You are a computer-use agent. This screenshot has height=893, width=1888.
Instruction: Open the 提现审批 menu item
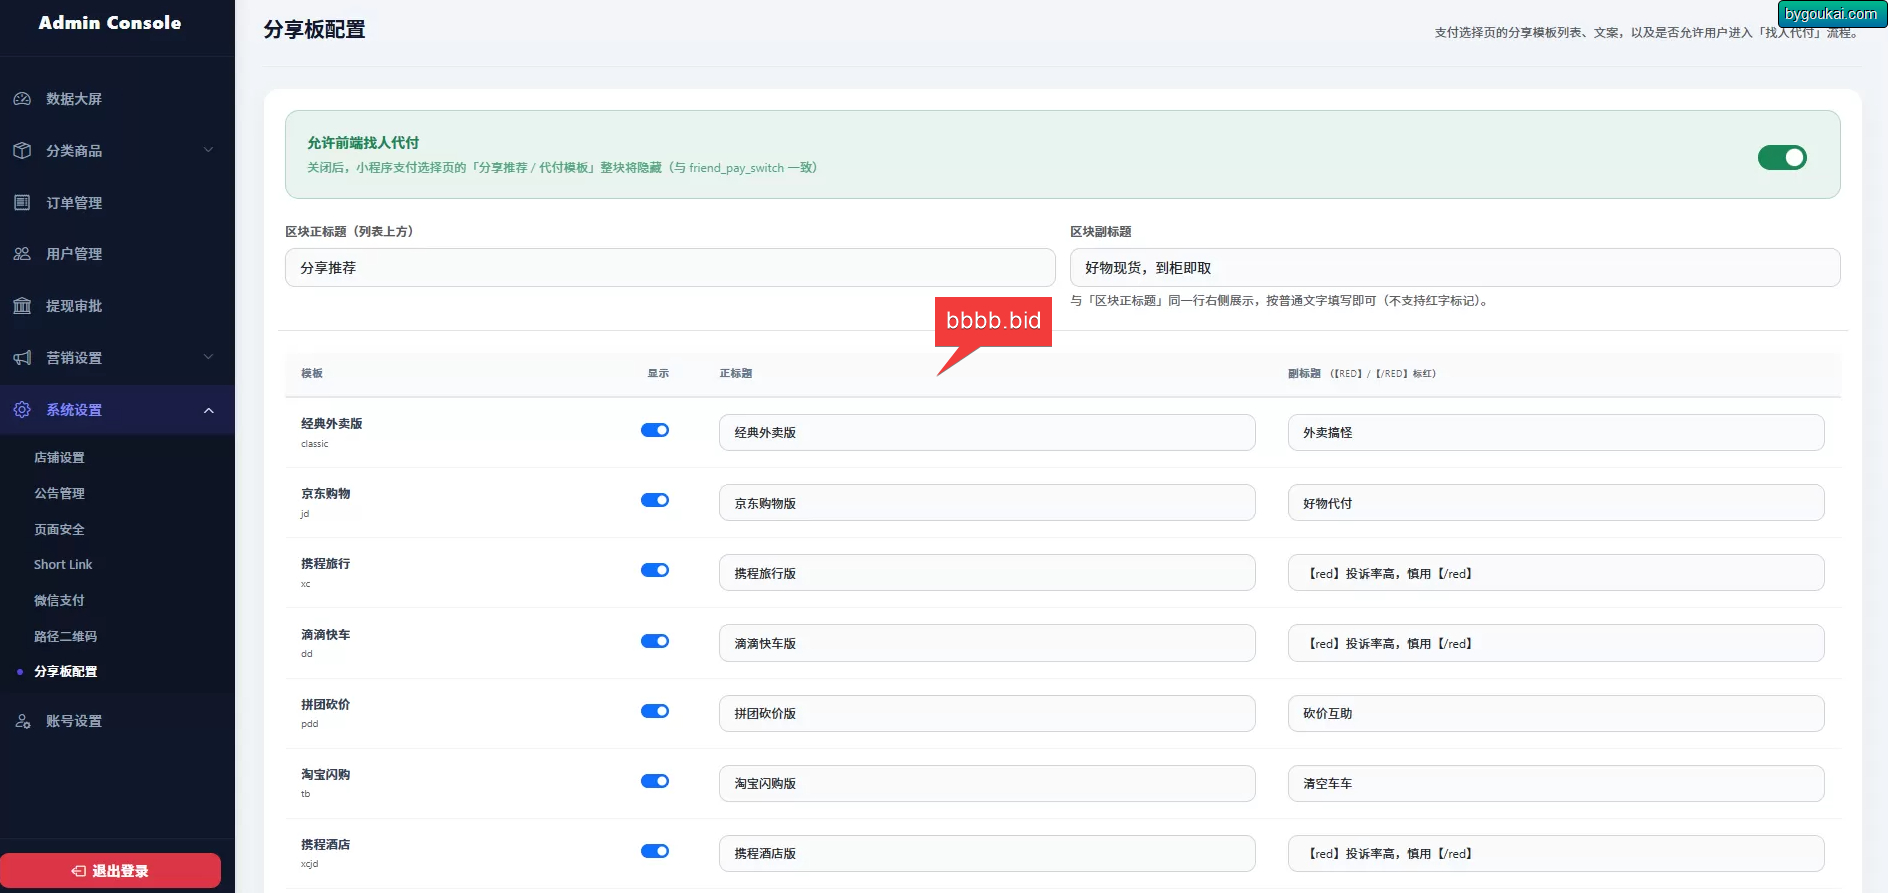coord(117,306)
